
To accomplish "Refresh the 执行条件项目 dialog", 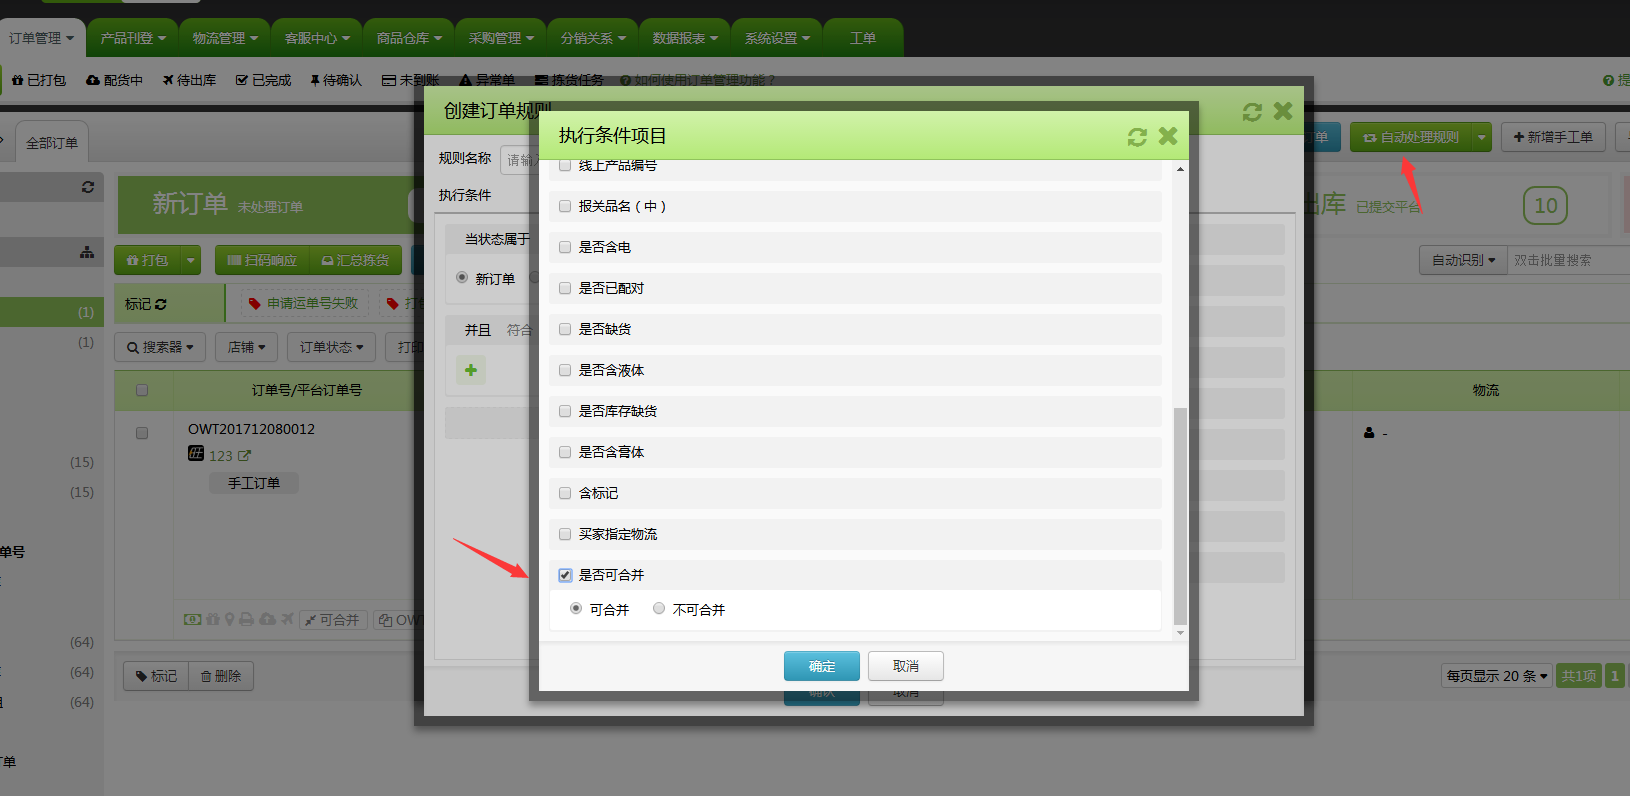I will coord(1137,137).
